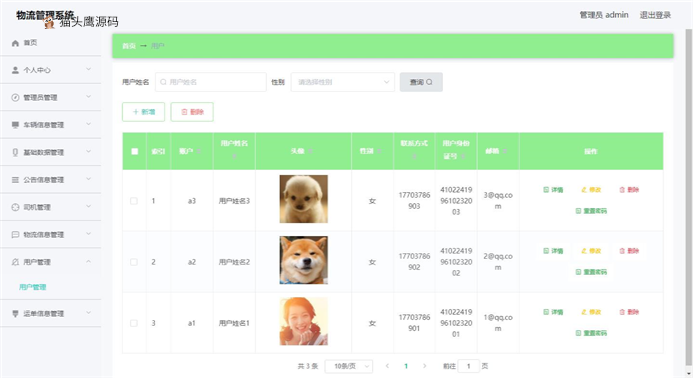Click the 车辆信息管理 sidebar icon

tap(15, 125)
